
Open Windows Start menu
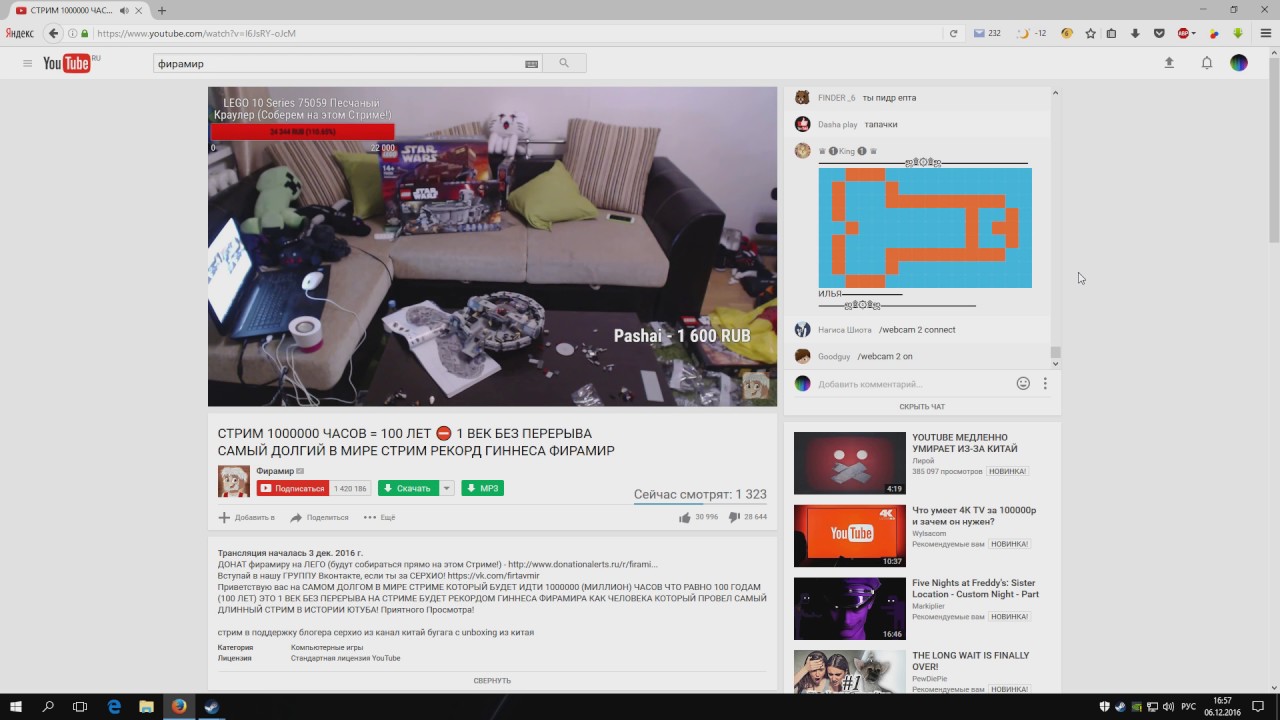coord(16,706)
